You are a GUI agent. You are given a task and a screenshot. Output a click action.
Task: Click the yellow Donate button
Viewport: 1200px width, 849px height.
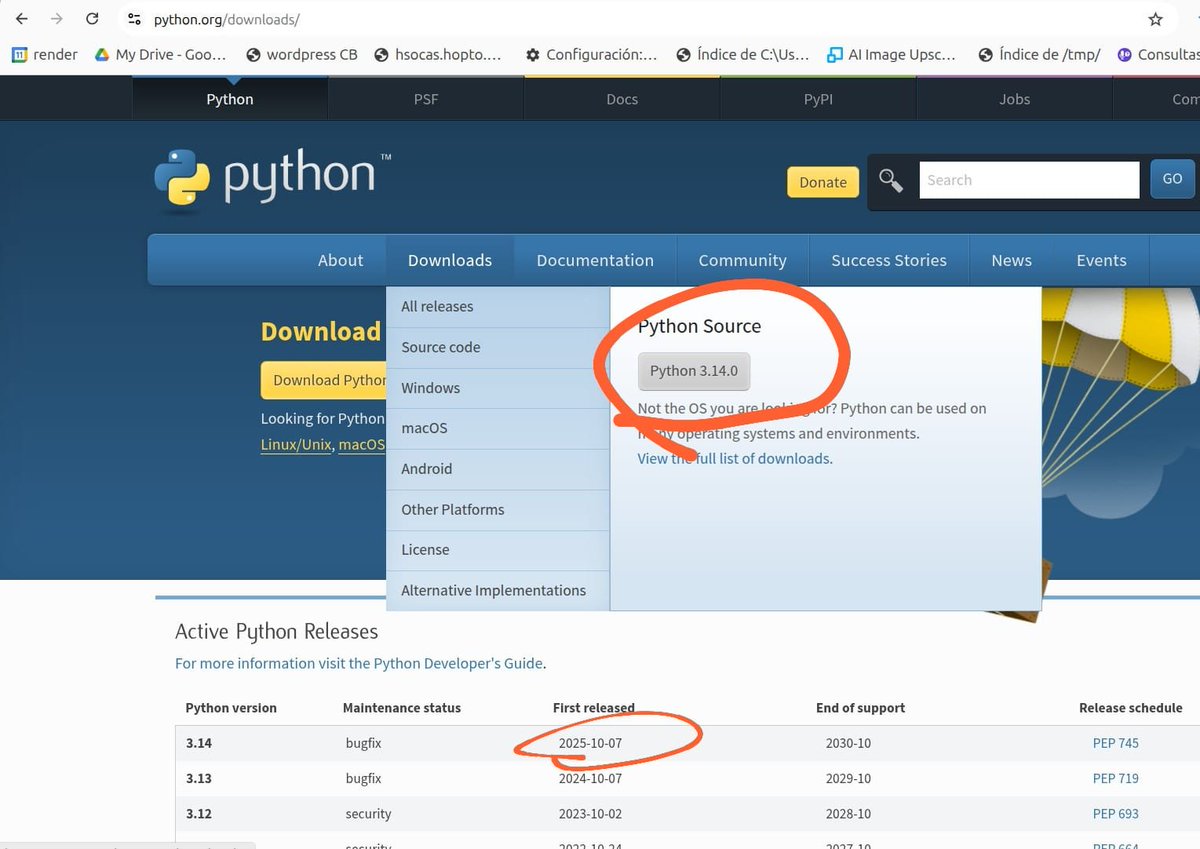[823, 182]
